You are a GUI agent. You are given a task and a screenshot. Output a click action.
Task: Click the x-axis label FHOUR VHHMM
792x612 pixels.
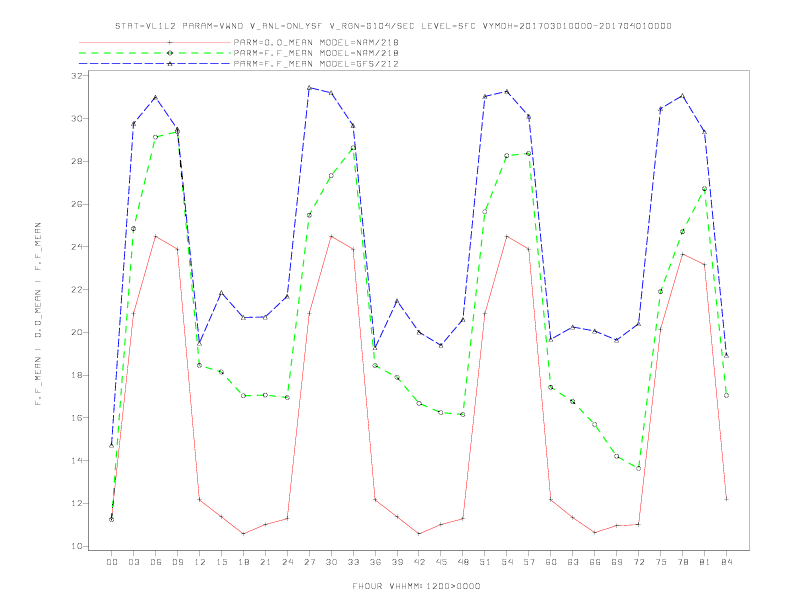416,586
